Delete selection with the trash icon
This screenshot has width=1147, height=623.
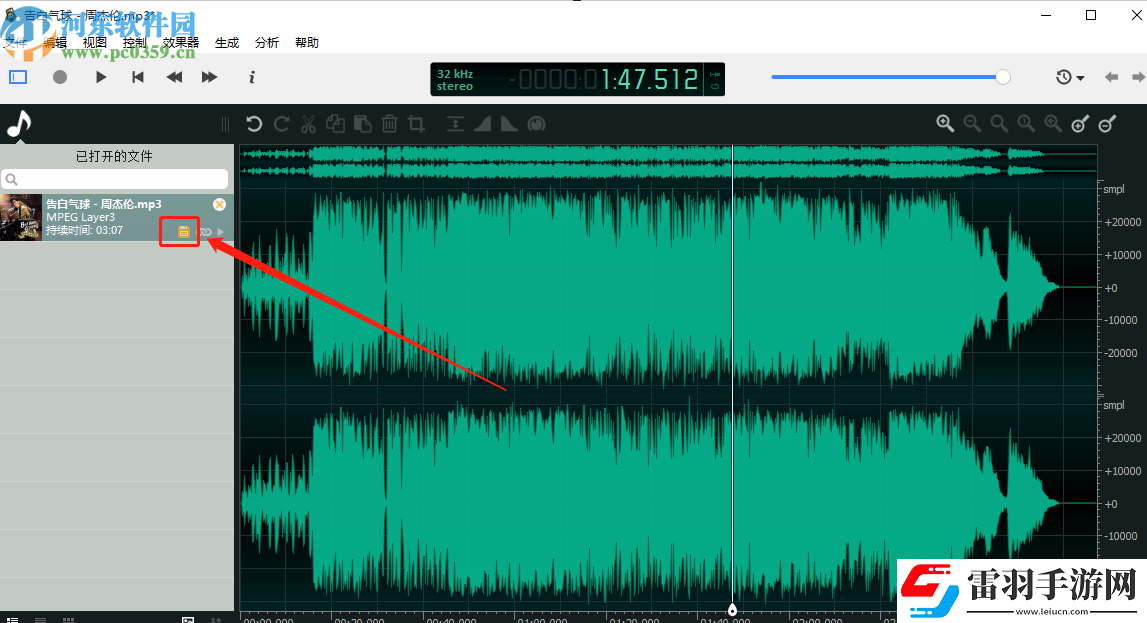point(389,123)
